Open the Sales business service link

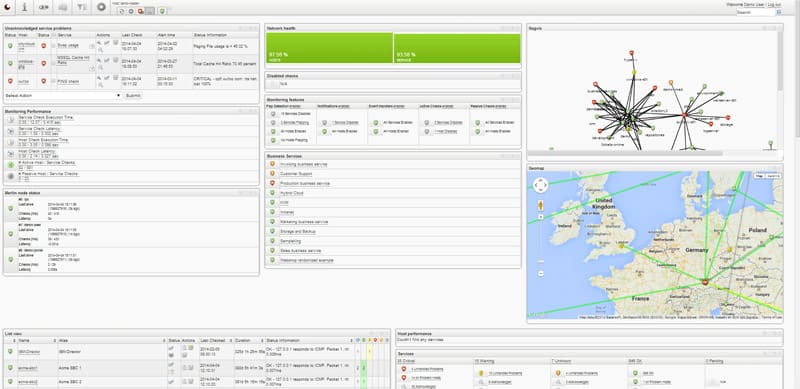click(301, 251)
